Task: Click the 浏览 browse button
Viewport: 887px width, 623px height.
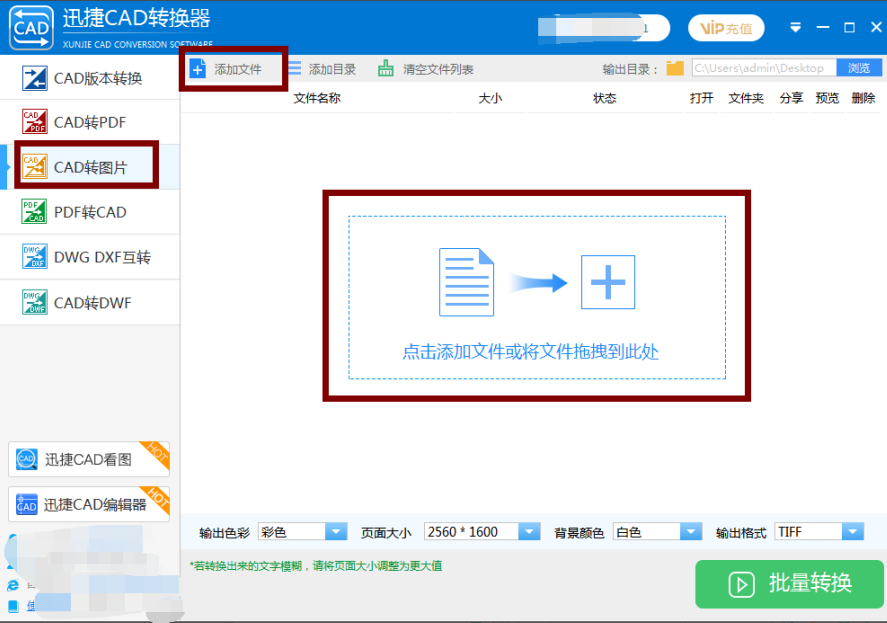Action: click(x=859, y=68)
